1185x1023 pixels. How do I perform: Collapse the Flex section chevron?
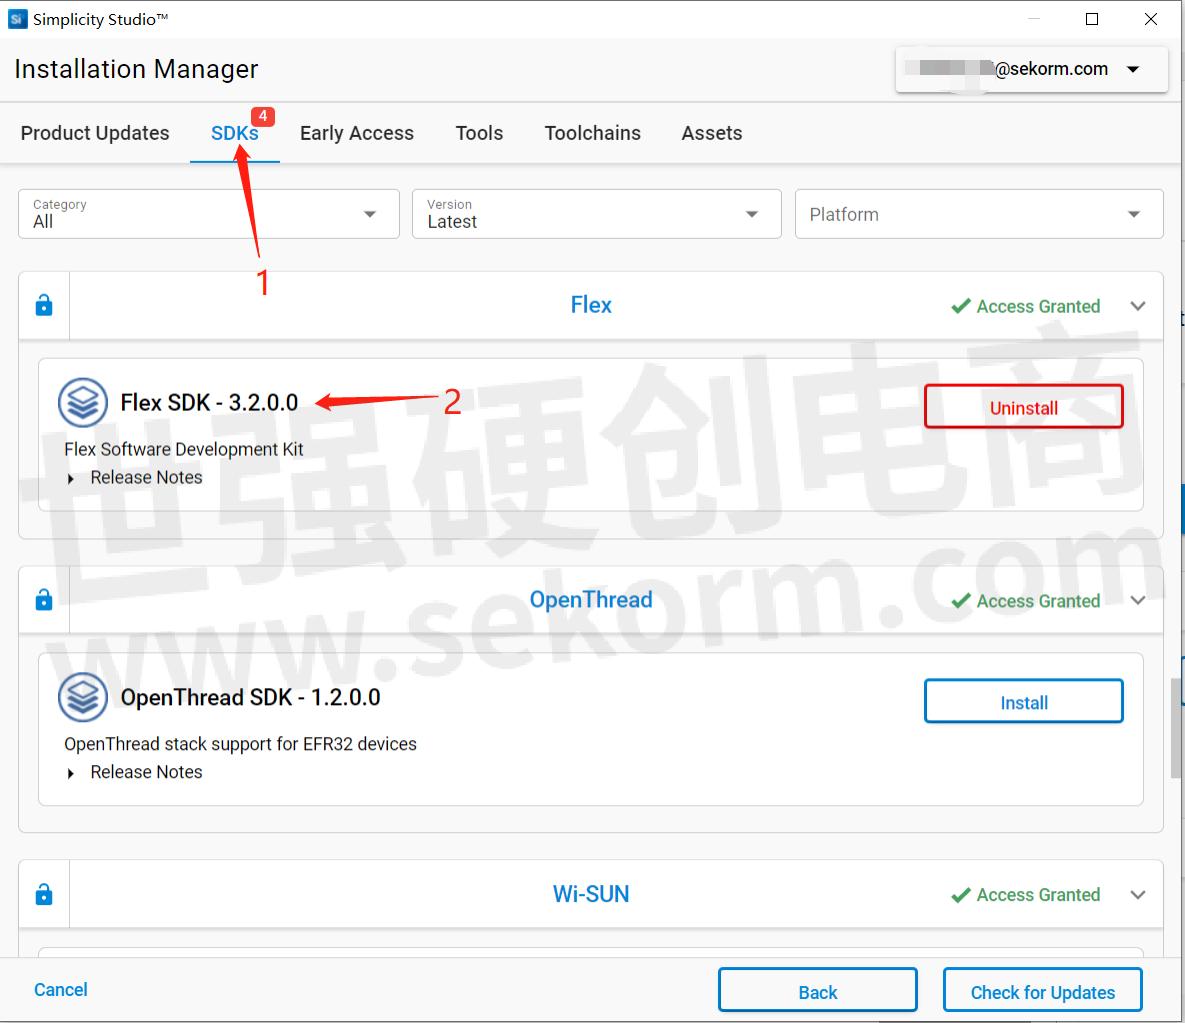tap(1138, 306)
